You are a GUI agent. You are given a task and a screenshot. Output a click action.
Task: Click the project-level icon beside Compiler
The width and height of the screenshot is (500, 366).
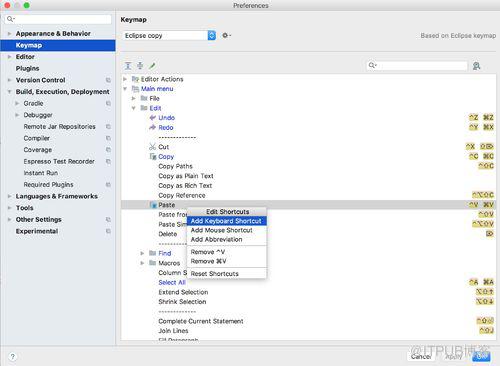[x=108, y=138]
